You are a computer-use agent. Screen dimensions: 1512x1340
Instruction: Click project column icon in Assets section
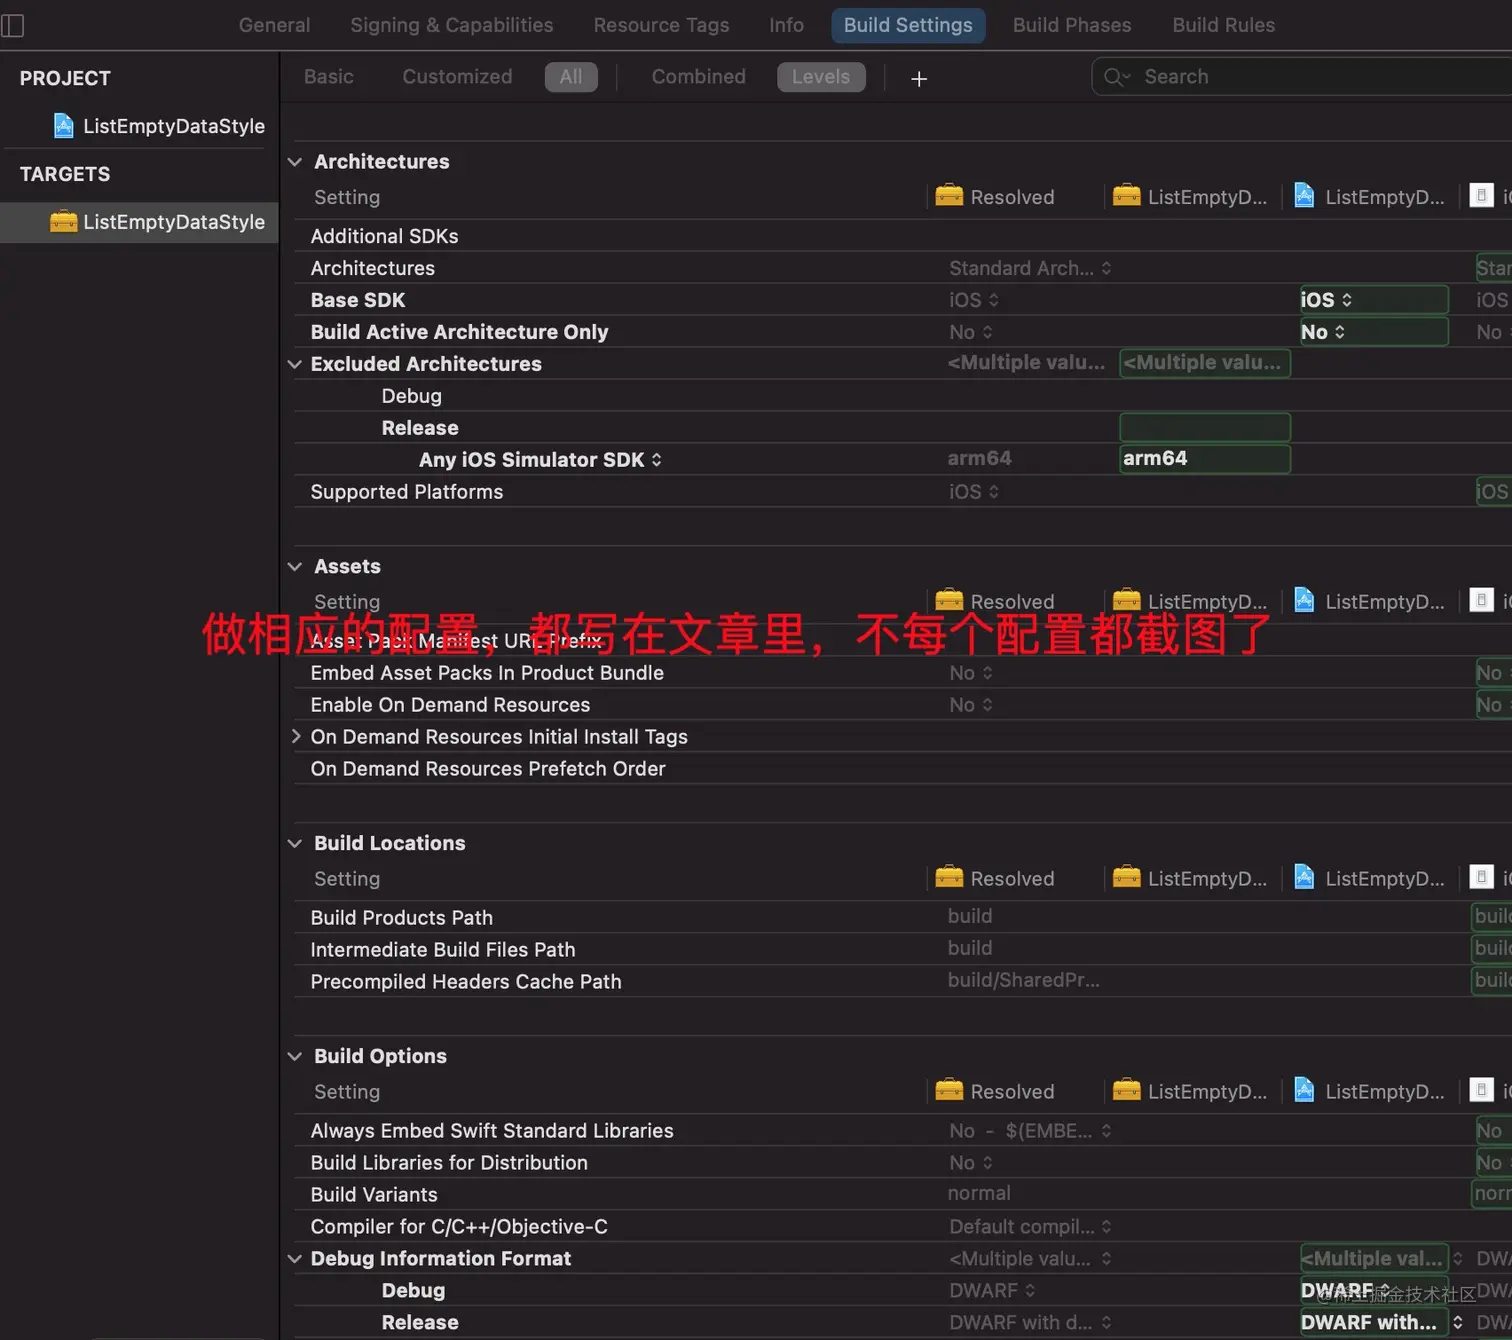click(1304, 601)
